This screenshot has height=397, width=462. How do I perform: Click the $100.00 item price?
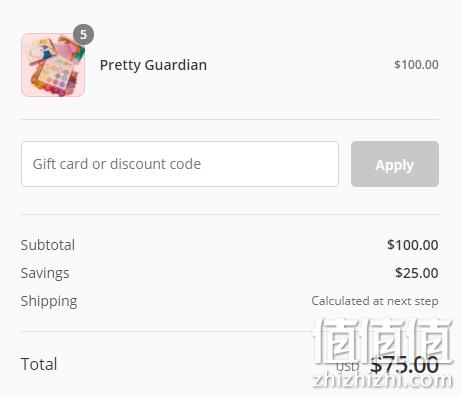coord(416,65)
